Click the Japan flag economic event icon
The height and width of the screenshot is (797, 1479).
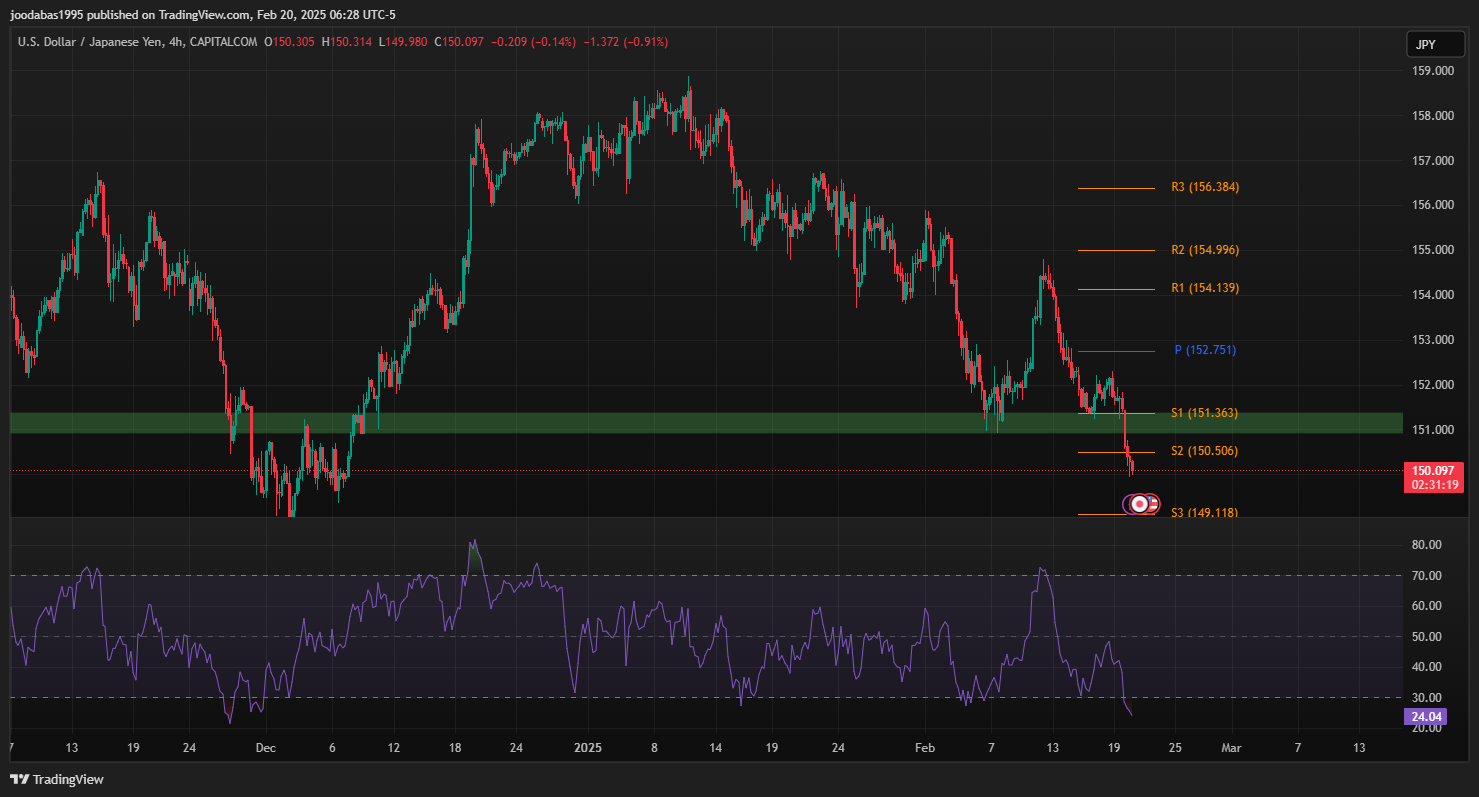pyautogui.click(x=1137, y=505)
